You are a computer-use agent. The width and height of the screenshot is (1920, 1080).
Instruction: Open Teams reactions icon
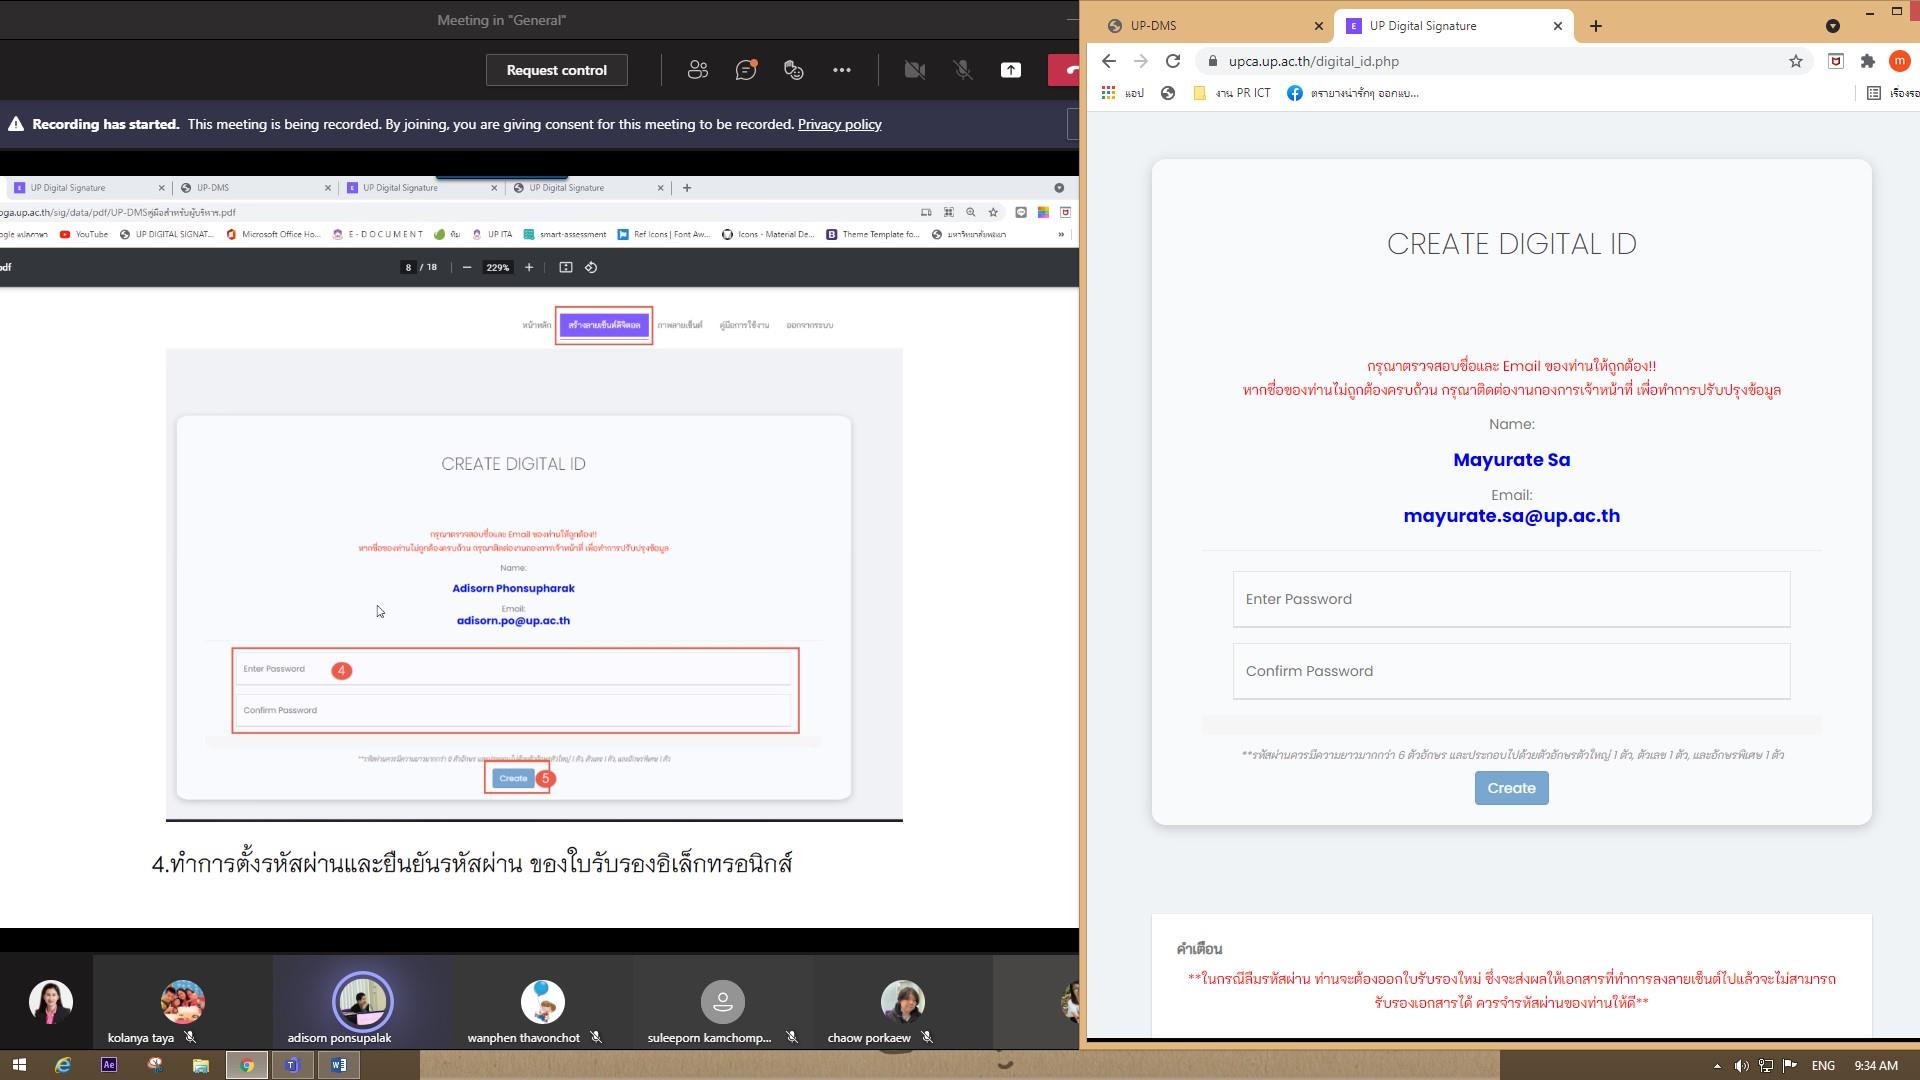[x=793, y=70]
